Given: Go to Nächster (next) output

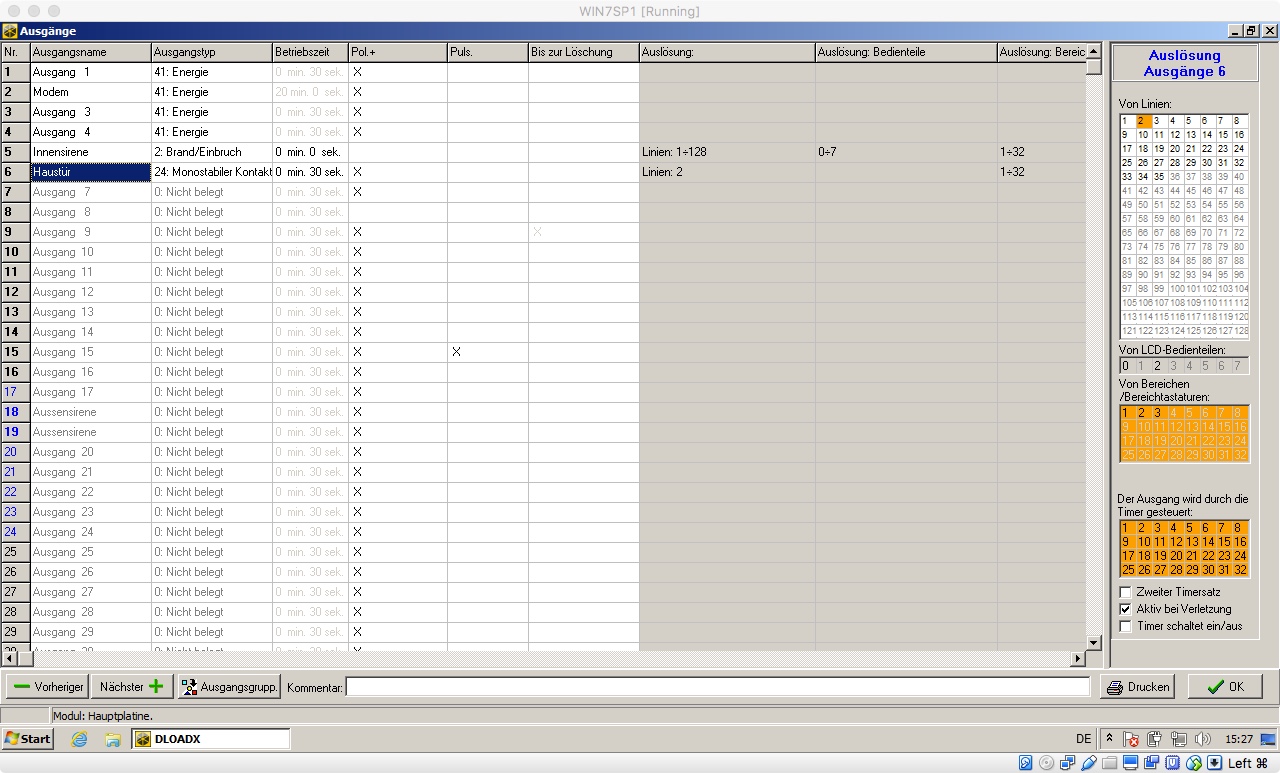Looking at the screenshot, I should coord(131,687).
